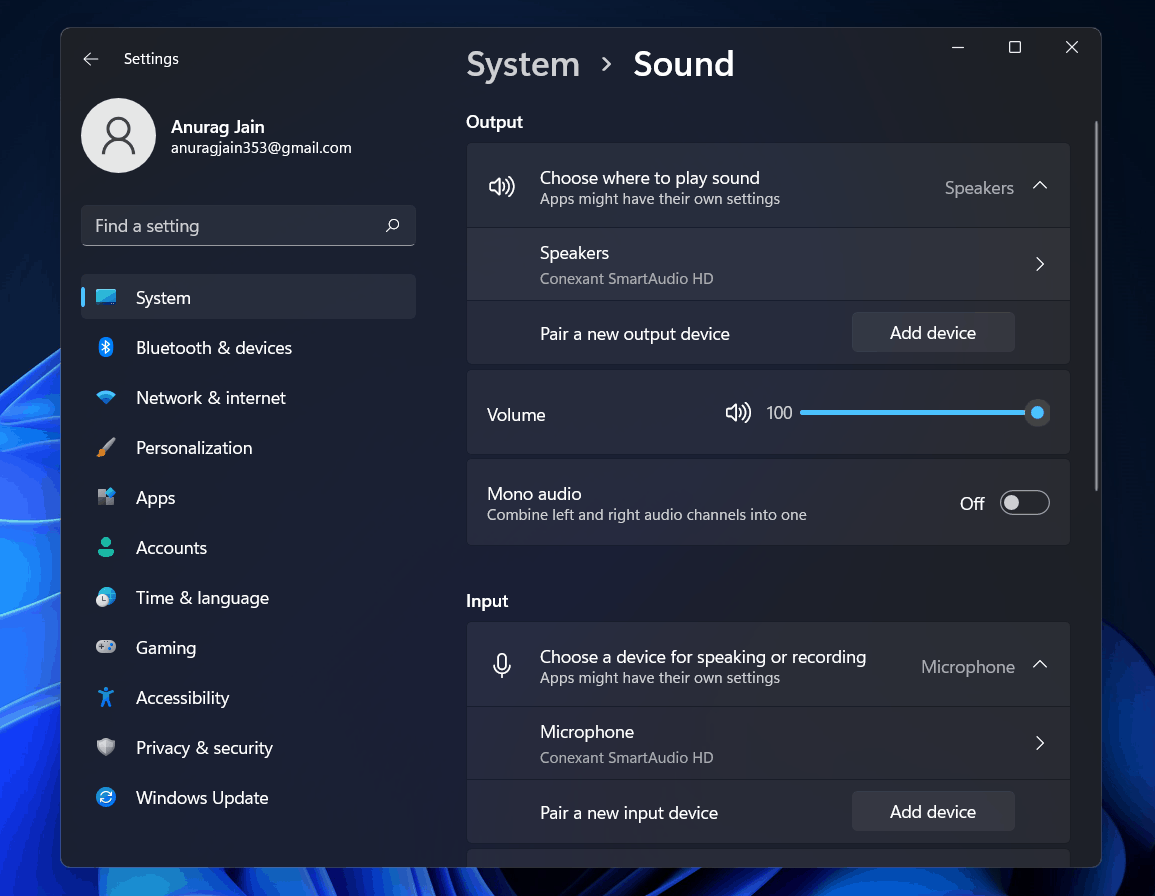
Task: Go to Windows Update
Action: click(248, 798)
